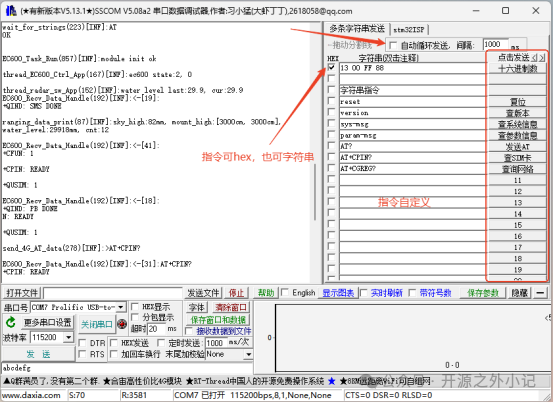The image size is (554, 403).
Task: Click the 十六进制数 send button
Action: point(517,69)
